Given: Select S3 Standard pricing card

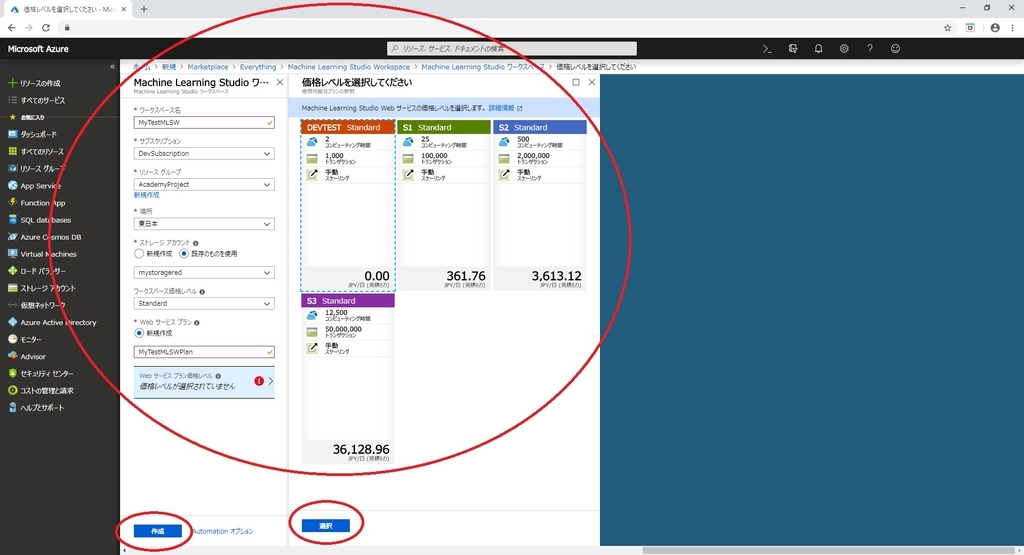Looking at the screenshot, I should coord(347,379).
